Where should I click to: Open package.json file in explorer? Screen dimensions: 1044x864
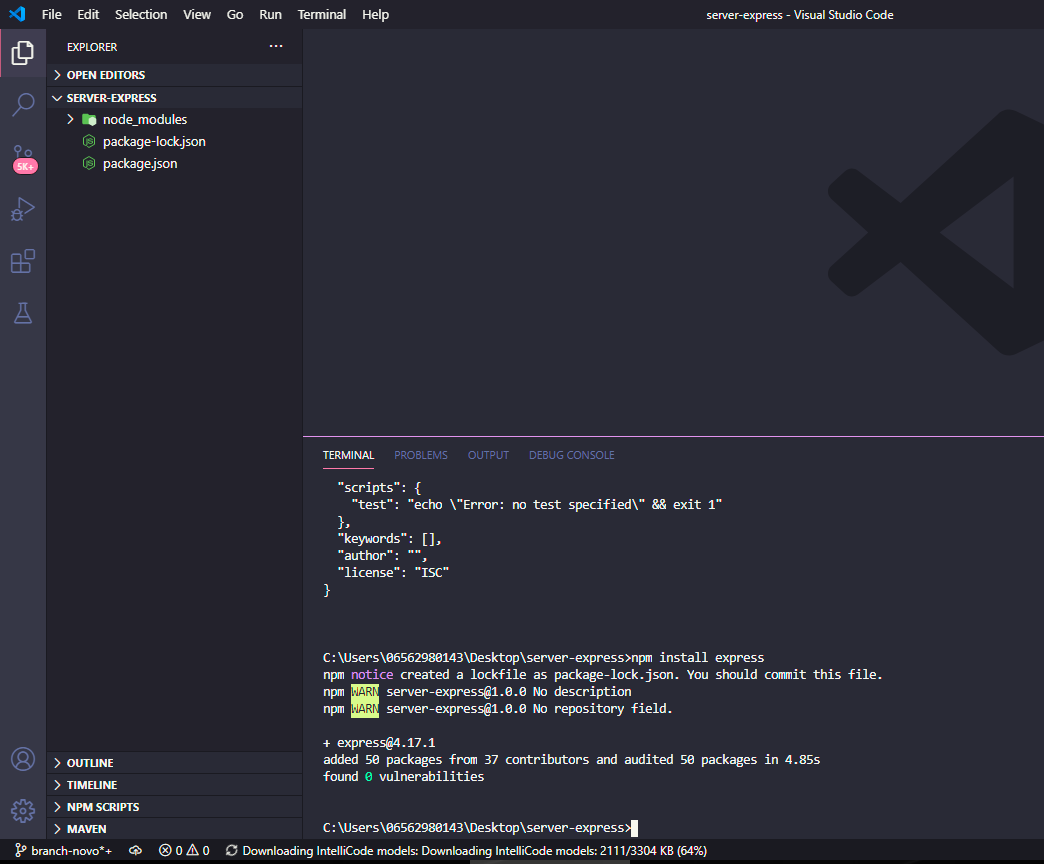[x=139, y=163]
